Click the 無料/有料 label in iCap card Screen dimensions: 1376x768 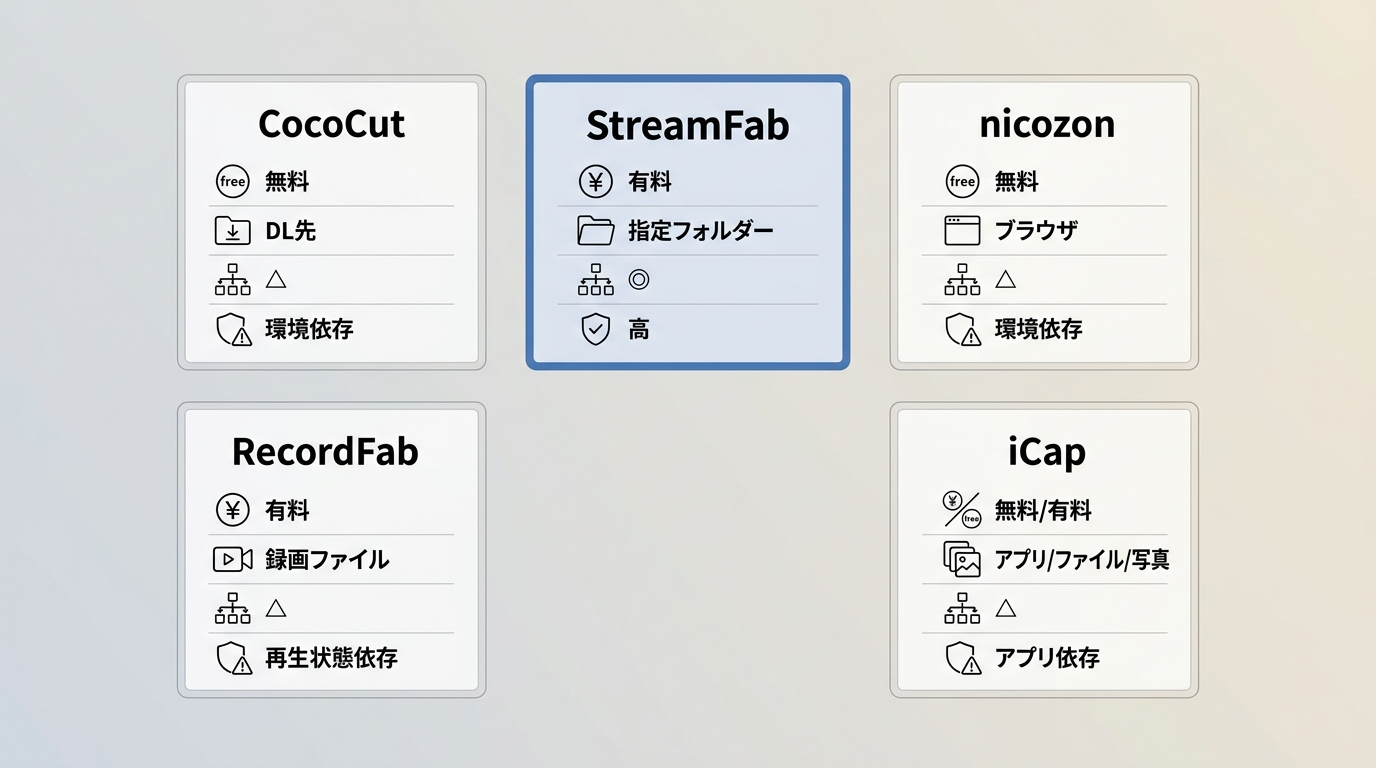(x=1043, y=511)
